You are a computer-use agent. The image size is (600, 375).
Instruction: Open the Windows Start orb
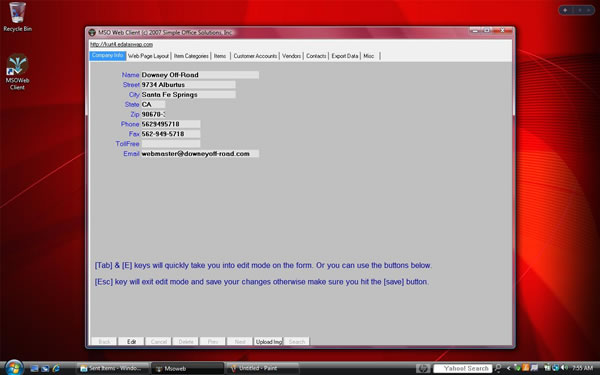pyautogui.click(x=14, y=368)
